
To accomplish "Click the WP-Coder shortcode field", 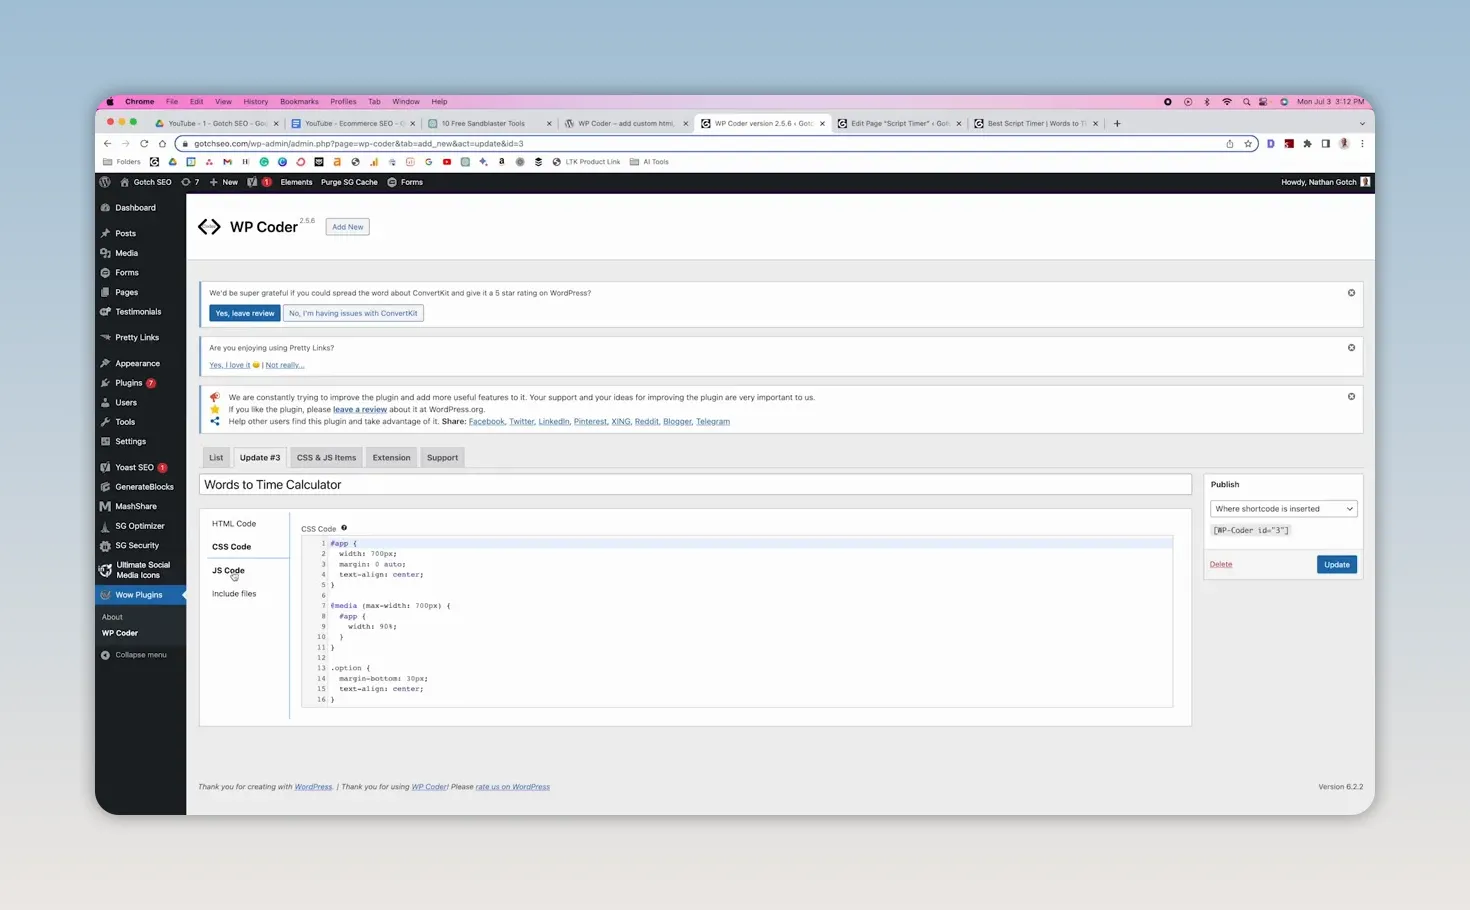I will (1251, 530).
